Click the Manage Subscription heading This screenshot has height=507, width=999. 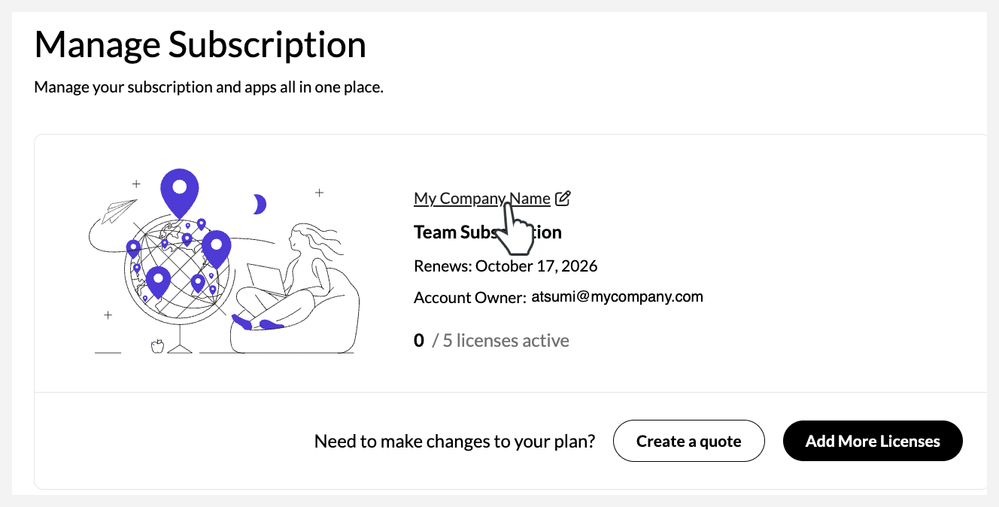(x=200, y=44)
